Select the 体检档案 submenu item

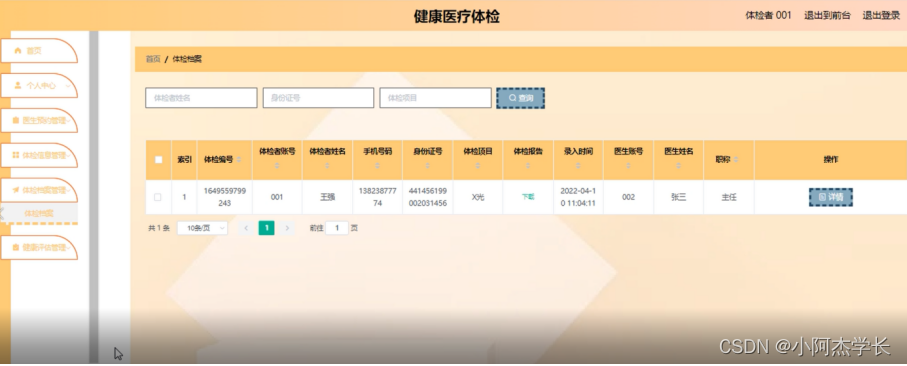tap(39, 213)
